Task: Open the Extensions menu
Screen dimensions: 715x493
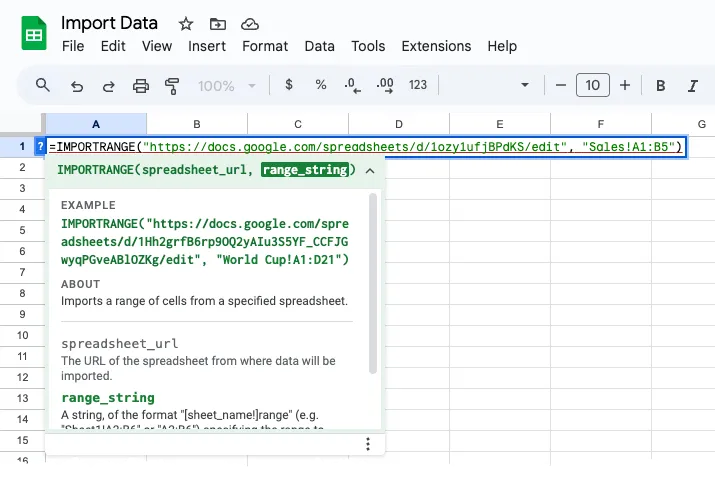Action: pyautogui.click(x=435, y=46)
